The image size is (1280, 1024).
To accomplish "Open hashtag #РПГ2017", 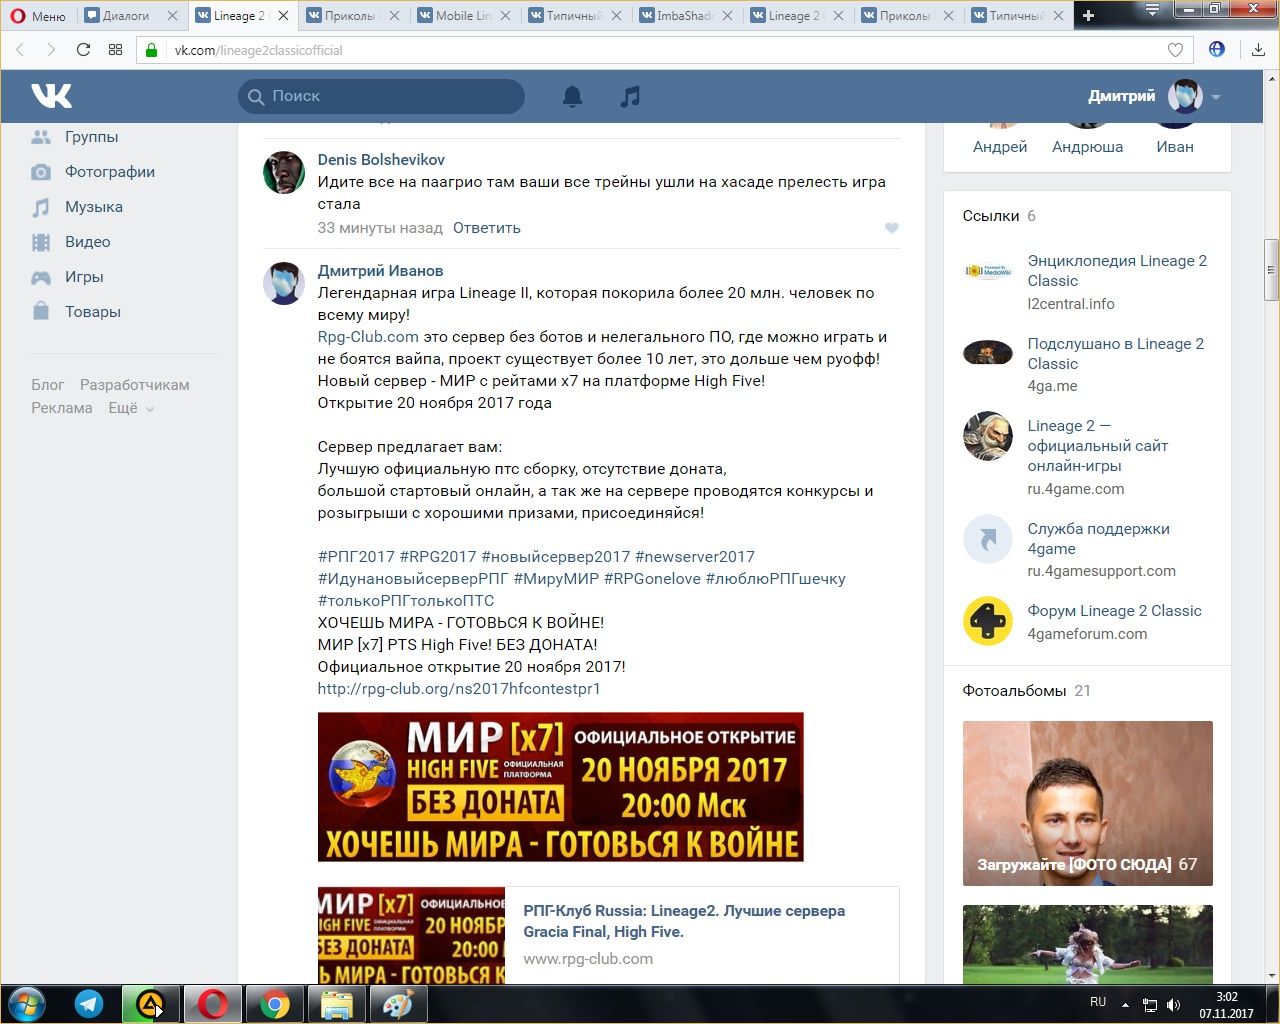I will 356,557.
